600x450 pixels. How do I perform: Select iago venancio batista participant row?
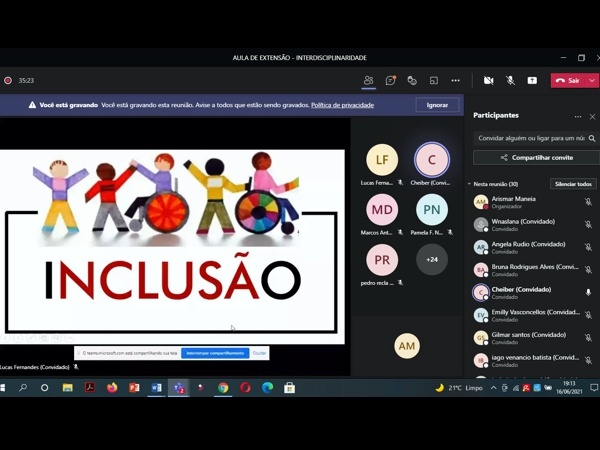pos(532,360)
